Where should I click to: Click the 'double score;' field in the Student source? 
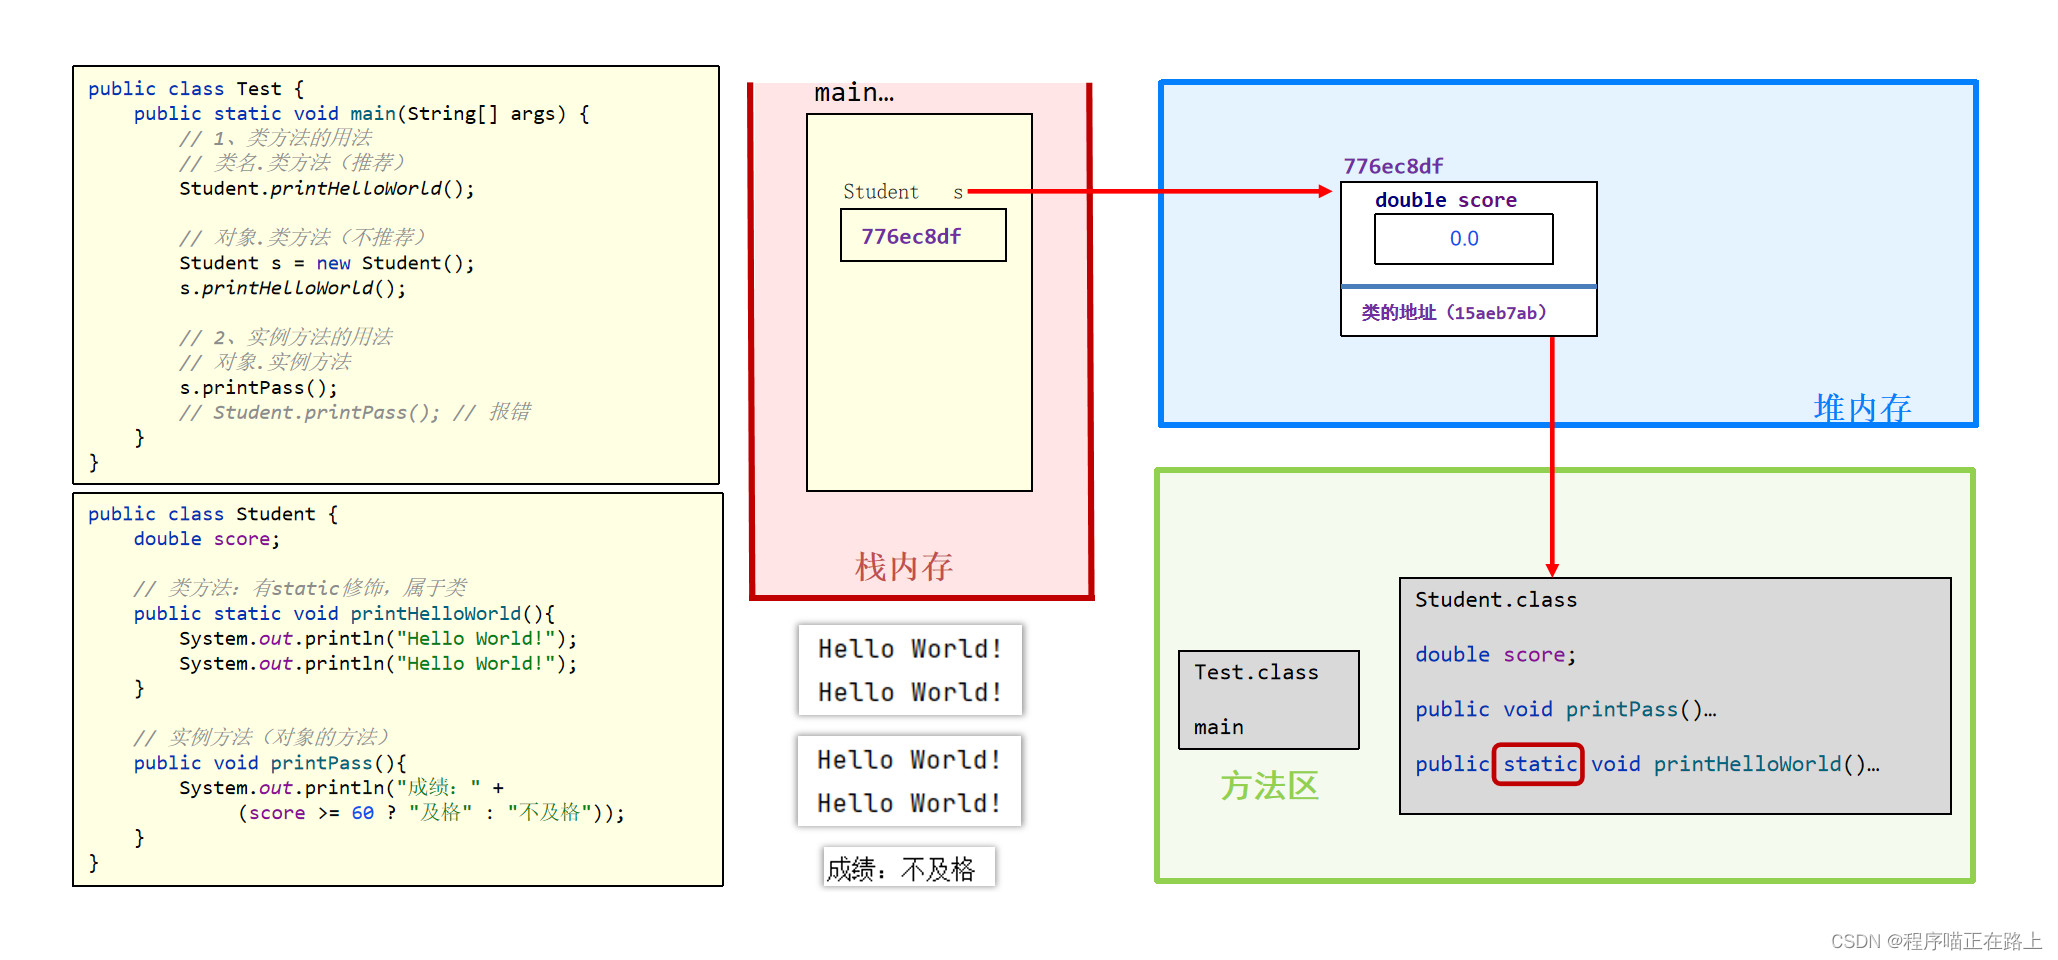tap(207, 539)
